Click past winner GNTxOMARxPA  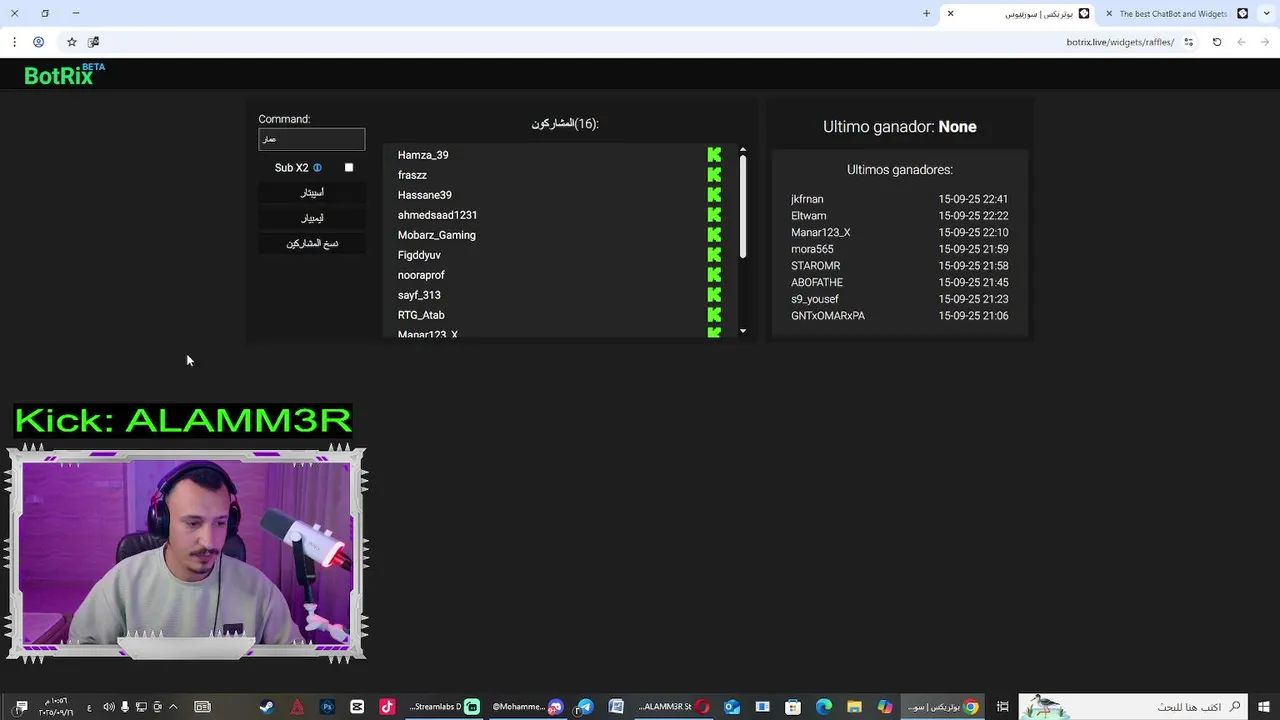828,316
